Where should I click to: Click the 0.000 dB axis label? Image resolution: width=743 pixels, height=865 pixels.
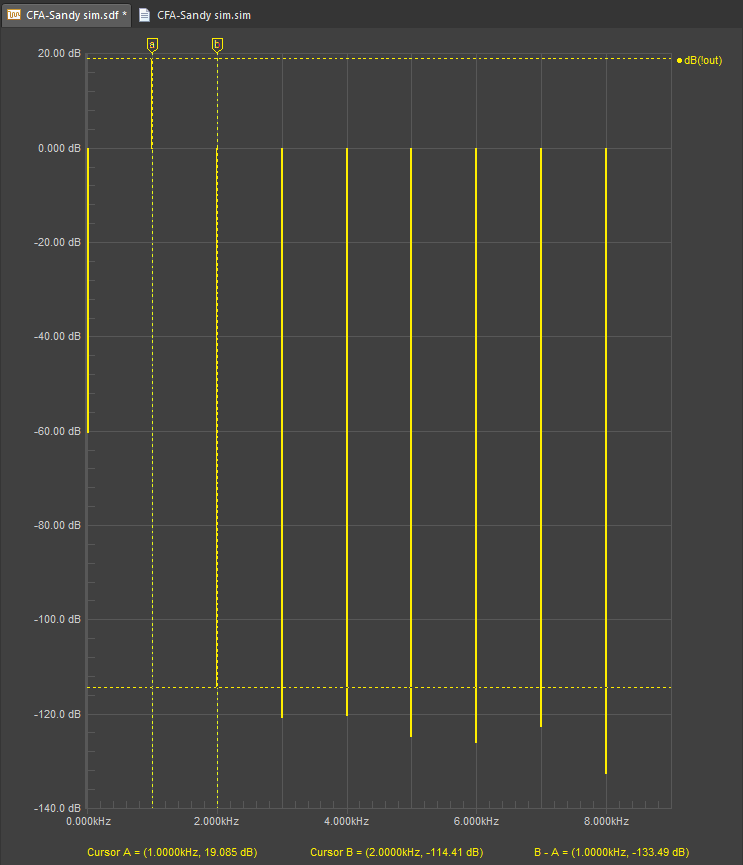point(59,148)
